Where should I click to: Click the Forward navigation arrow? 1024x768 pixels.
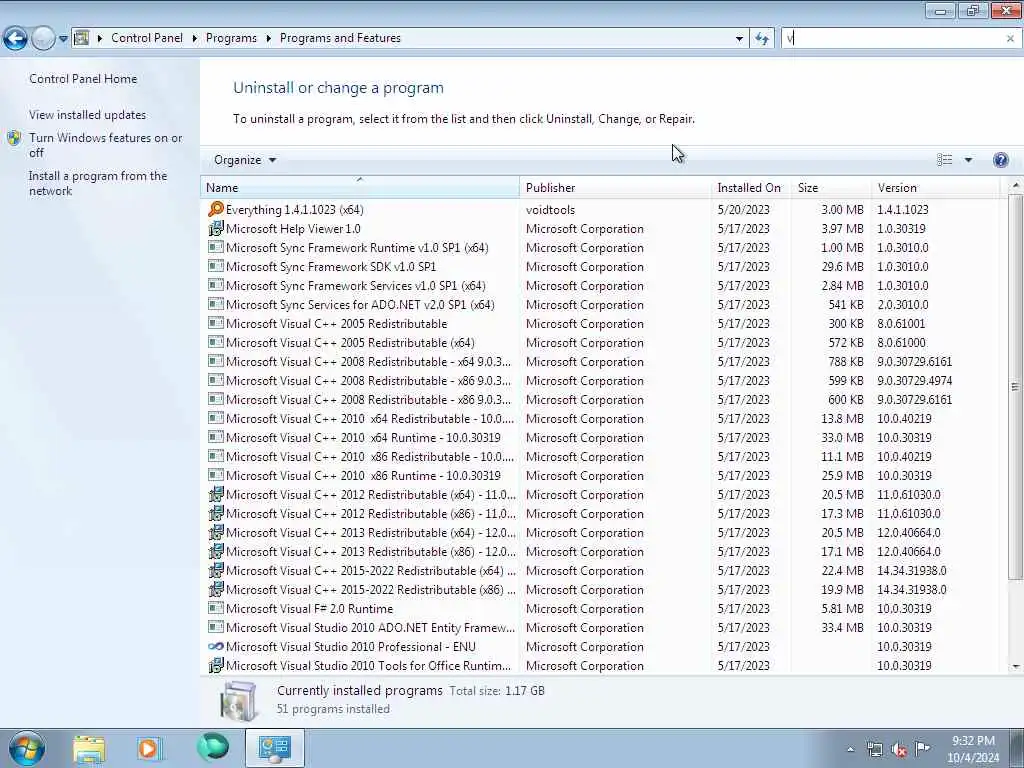pos(43,39)
